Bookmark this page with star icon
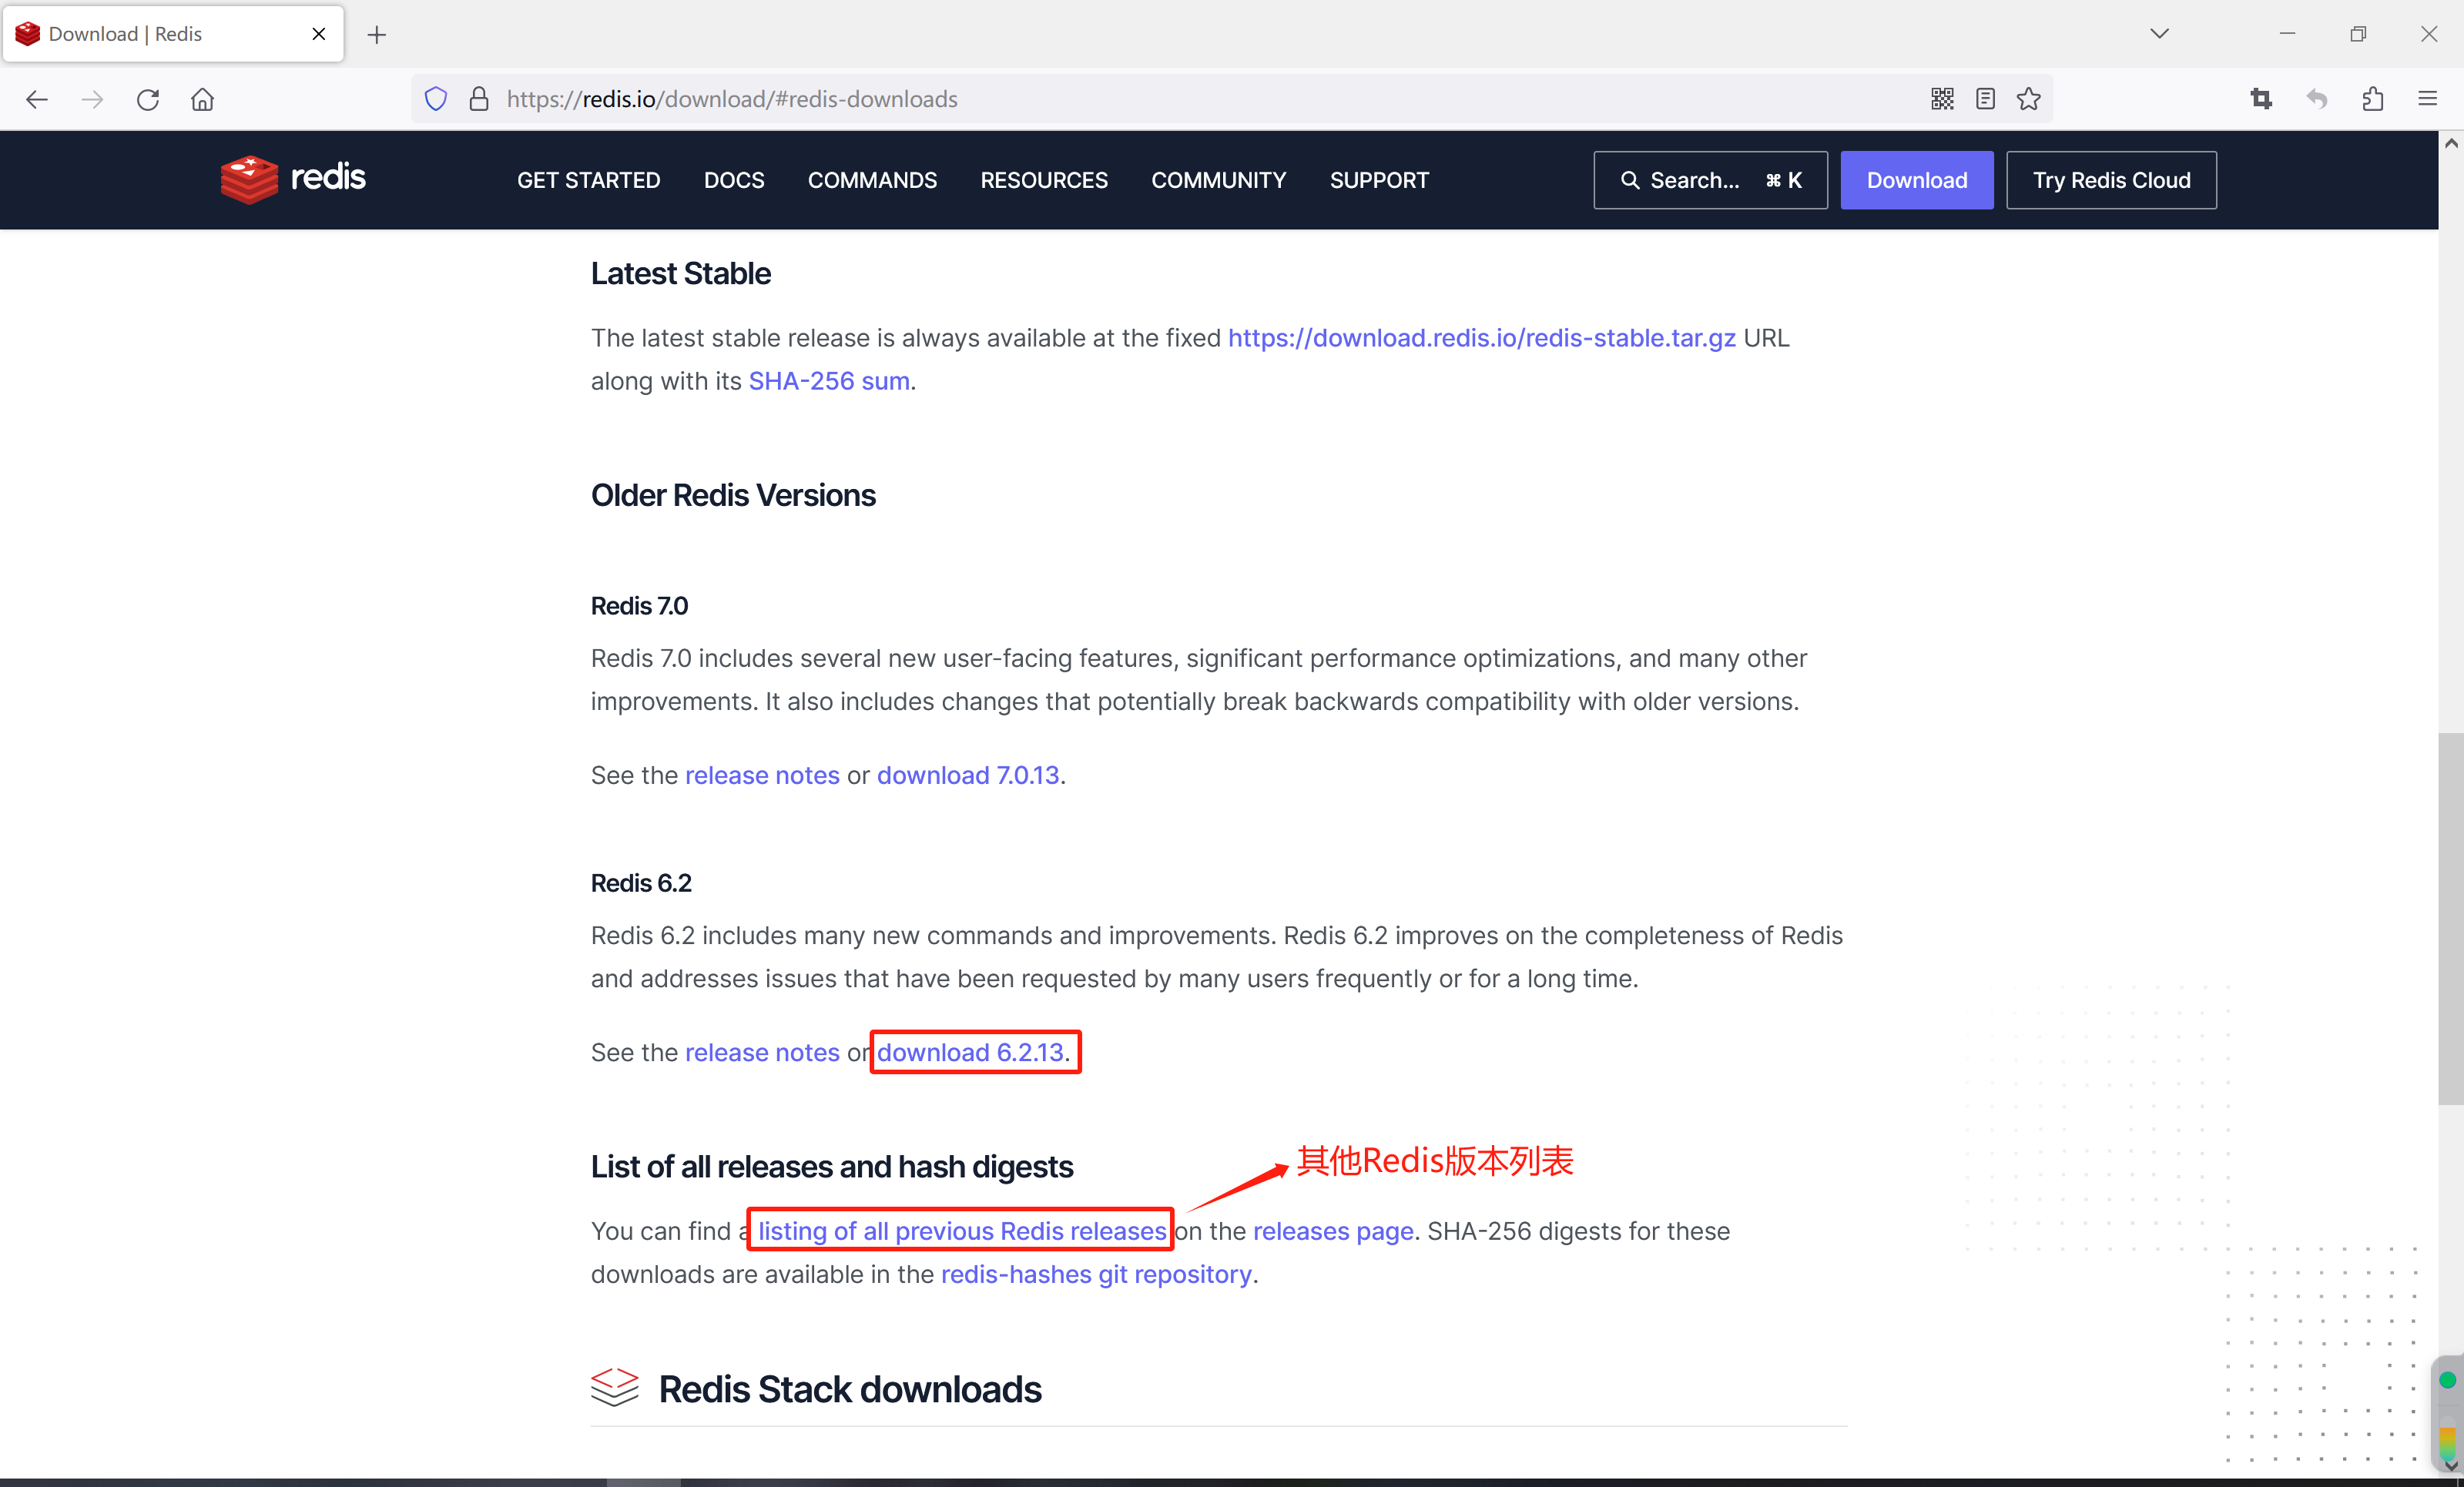Image resolution: width=2464 pixels, height=1487 pixels. coord(2028,99)
